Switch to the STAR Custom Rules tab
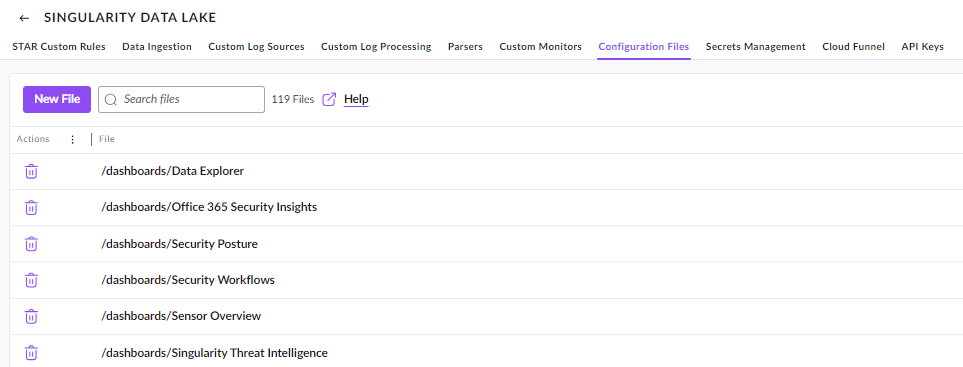 (59, 47)
